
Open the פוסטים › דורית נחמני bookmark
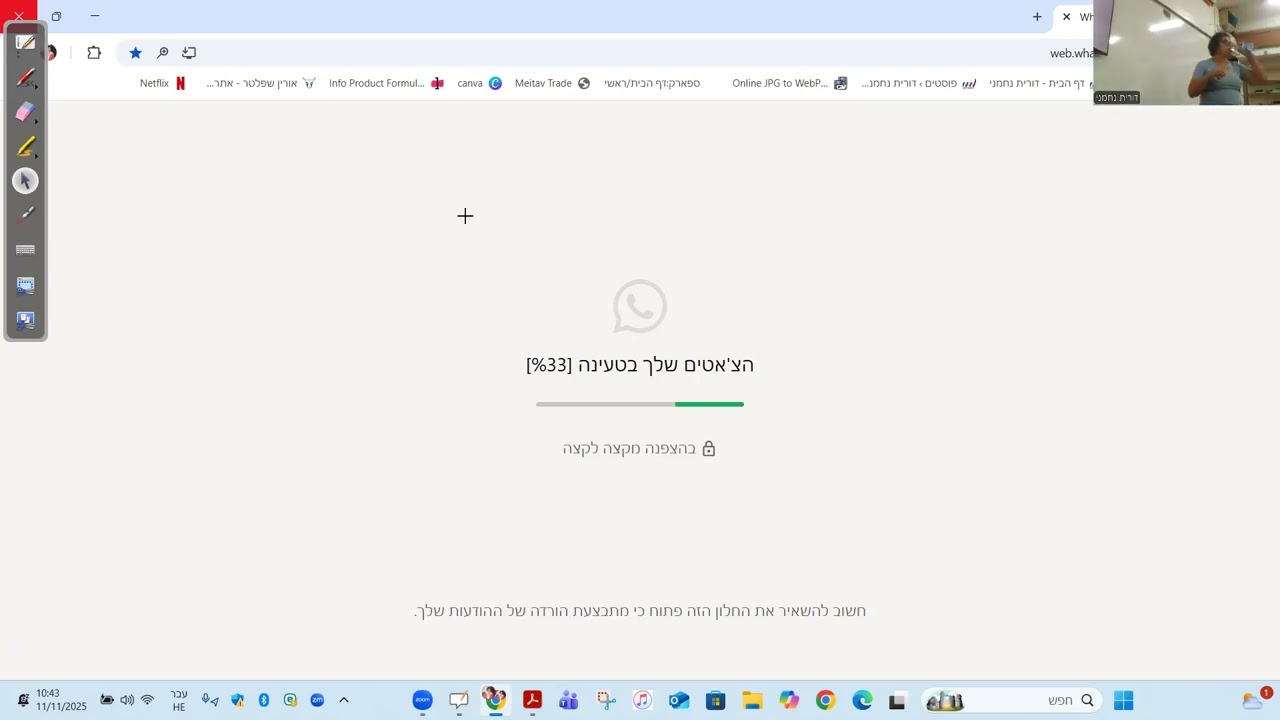[919, 84]
